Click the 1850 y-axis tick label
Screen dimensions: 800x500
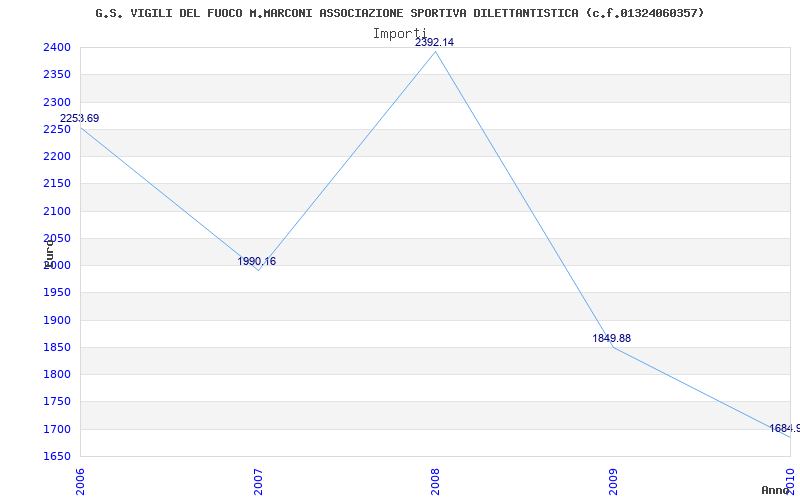[x=58, y=347]
